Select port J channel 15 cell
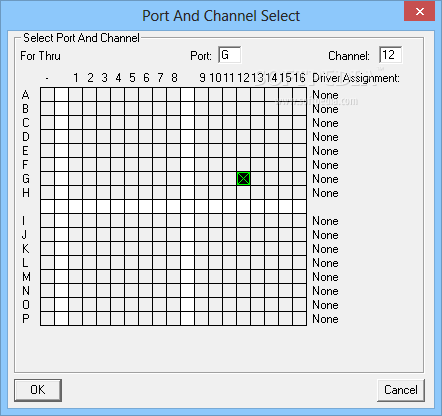The width and height of the screenshot is (442, 416). click(286, 235)
